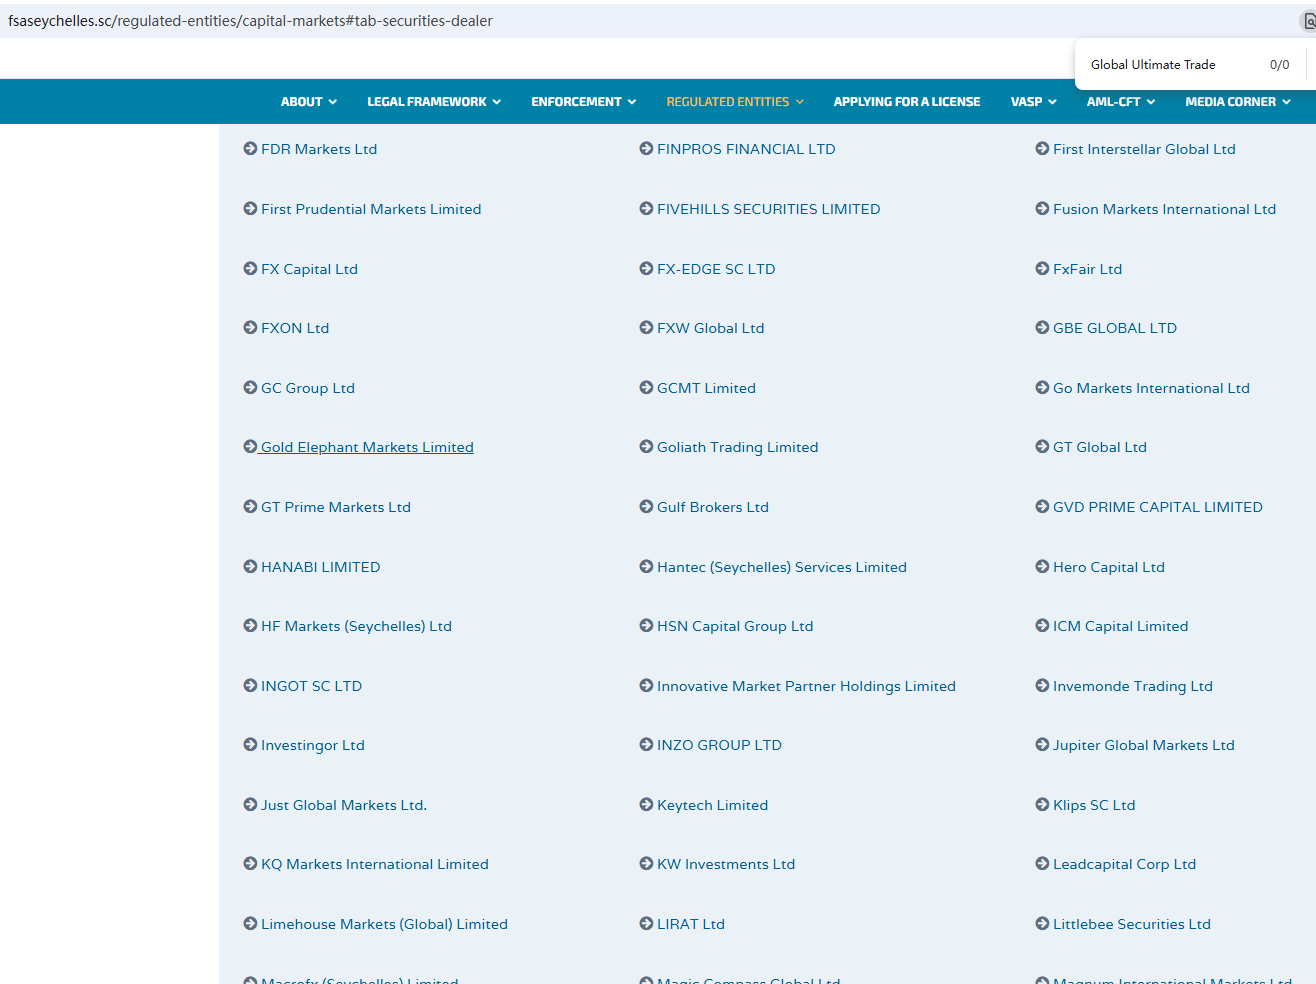Open the REGULATED ENTITIES dropdown
This screenshot has height=984, width=1316.
735,102
